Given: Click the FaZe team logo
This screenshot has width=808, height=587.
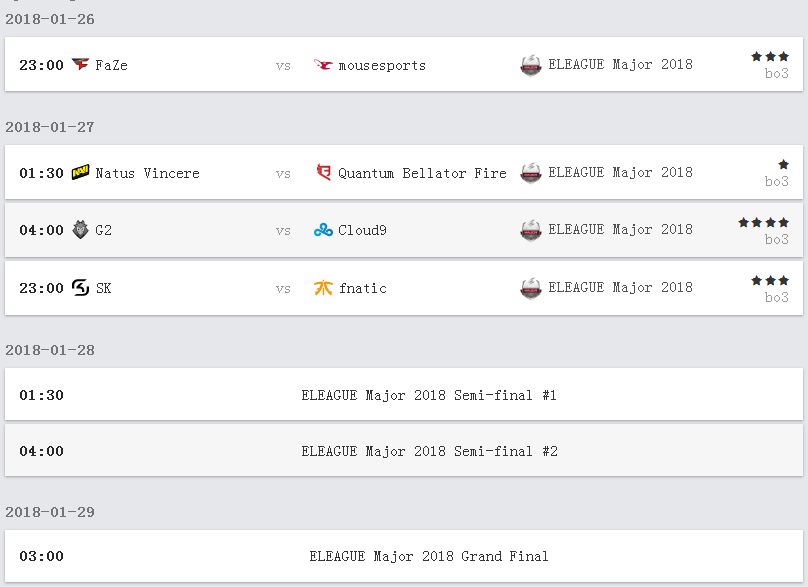Looking at the screenshot, I should pyautogui.click(x=80, y=64).
